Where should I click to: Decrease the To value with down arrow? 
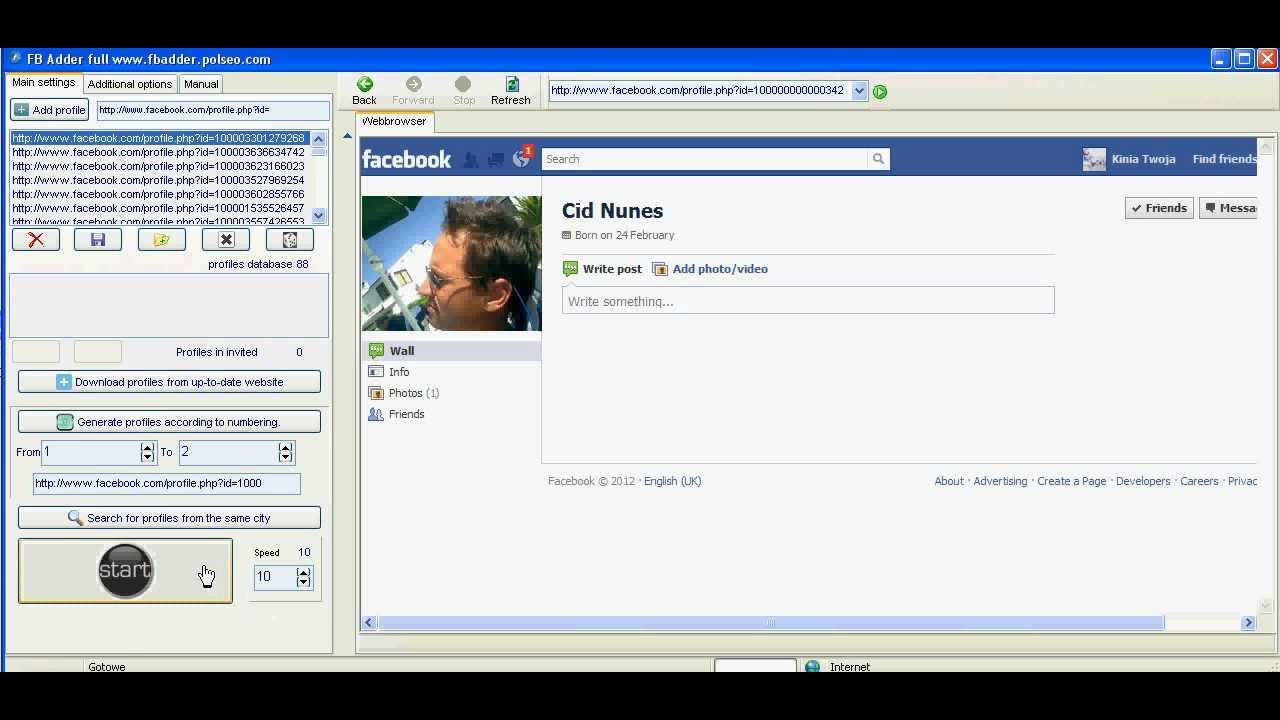[286, 458]
